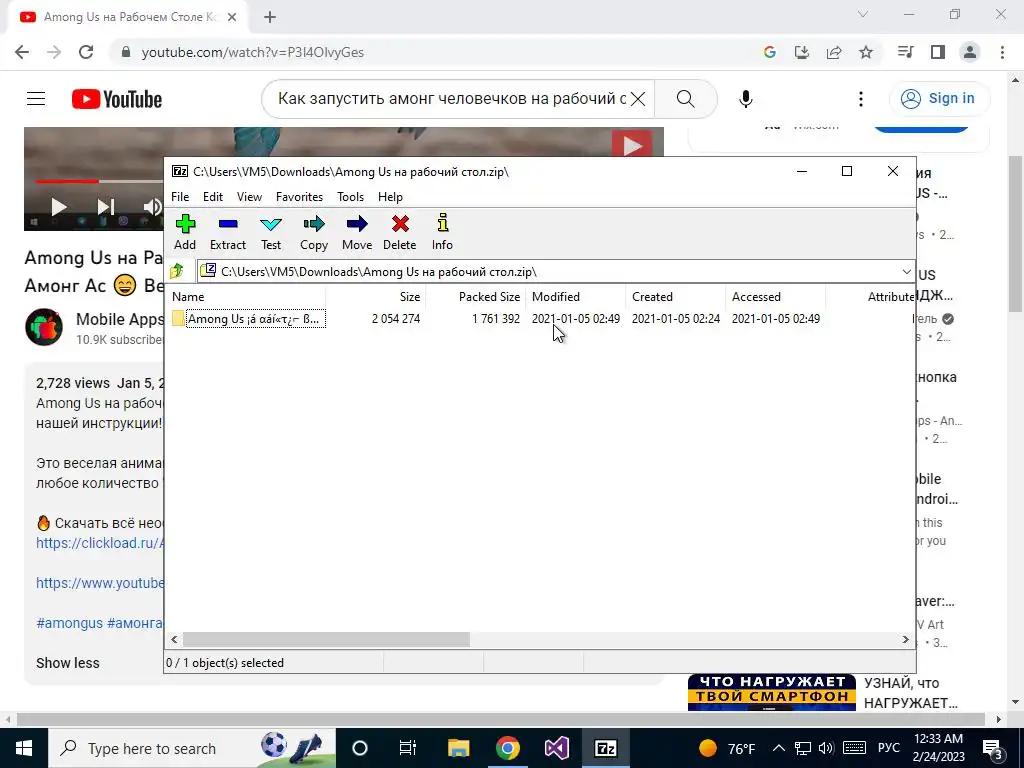Open a new Chrome tab
This screenshot has width=1024, height=768.
click(270, 18)
